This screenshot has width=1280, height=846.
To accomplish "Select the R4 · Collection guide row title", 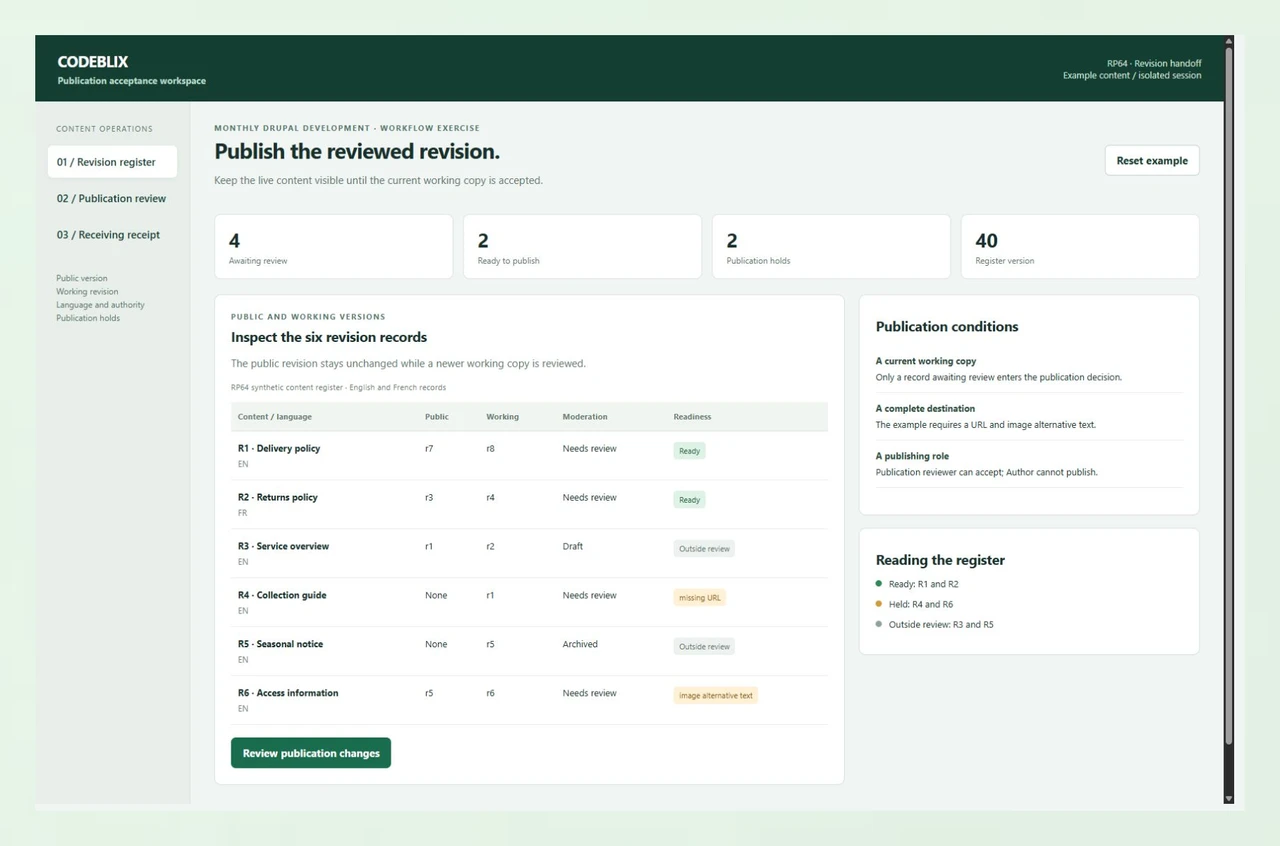I will point(282,595).
